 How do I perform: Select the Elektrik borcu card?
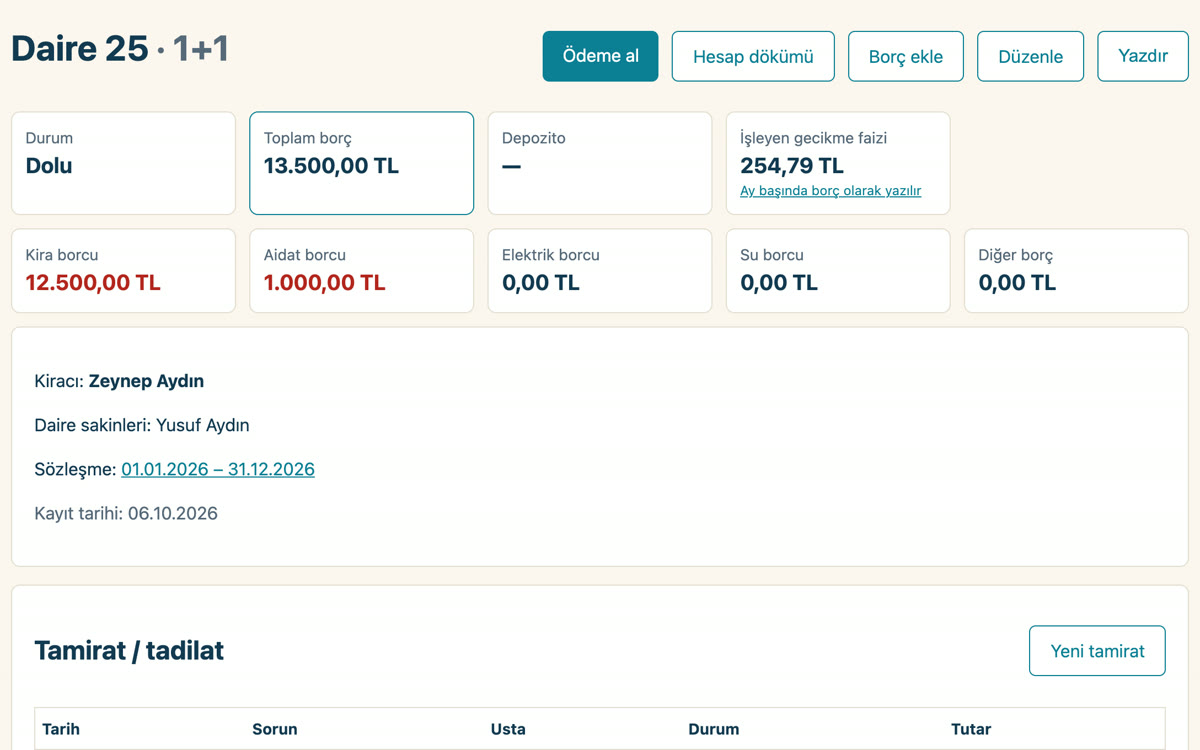point(600,271)
